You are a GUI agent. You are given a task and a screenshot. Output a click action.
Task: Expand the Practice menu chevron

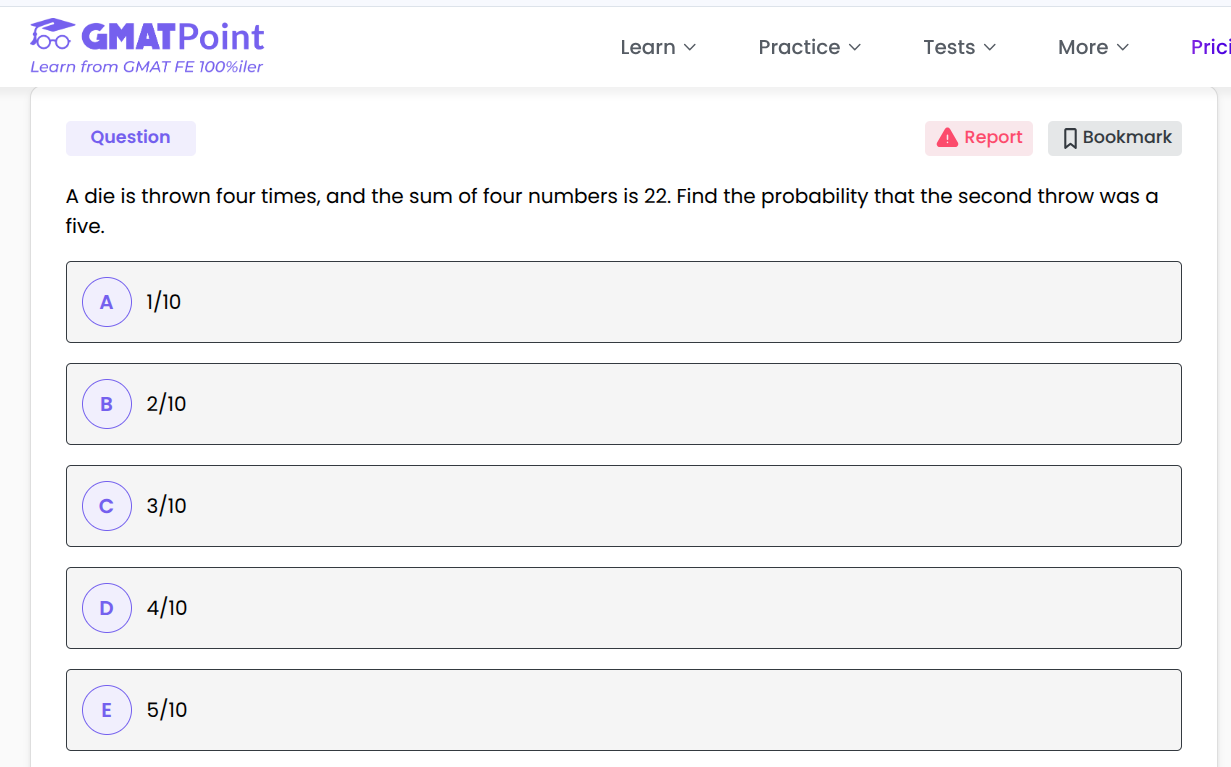pyautogui.click(x=855, y=48)
